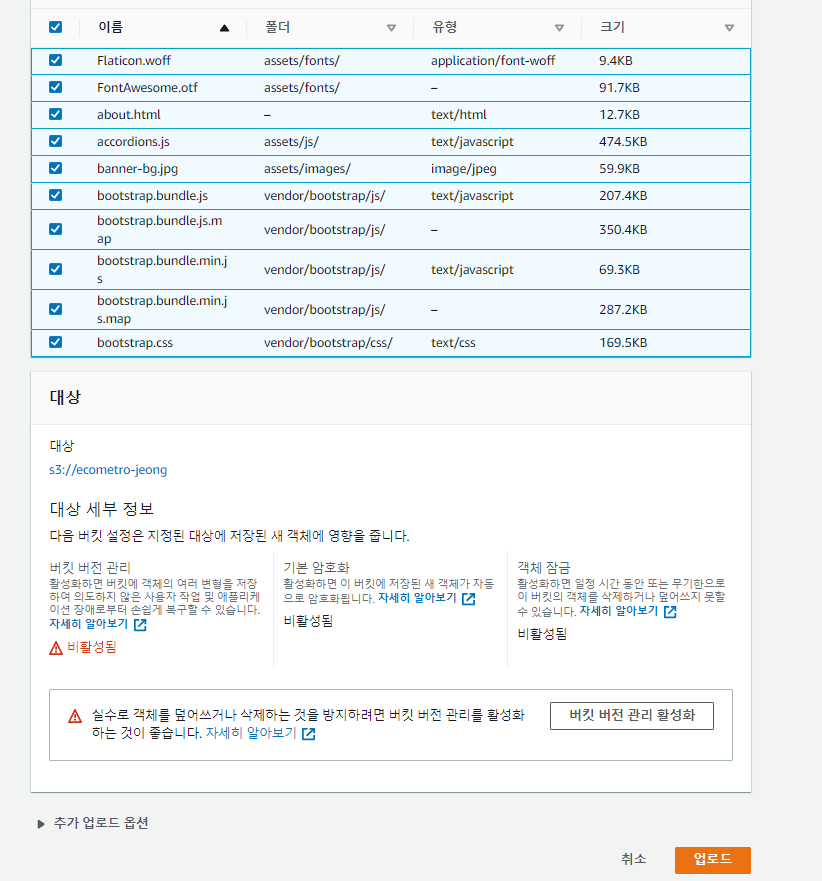
Task: Click the image/jpeg type cell
Action: pyautogui.click(x=464, y=169)
